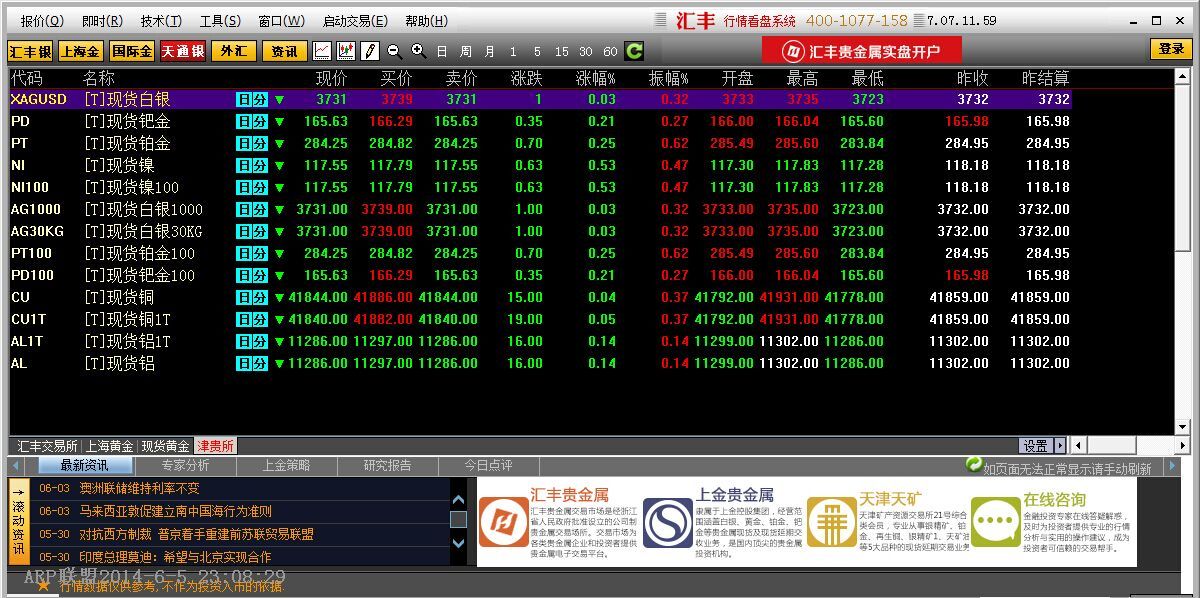Switch to the 上海黄金 bottom tab
This screenshot has height=598, width=1200.
109,446
